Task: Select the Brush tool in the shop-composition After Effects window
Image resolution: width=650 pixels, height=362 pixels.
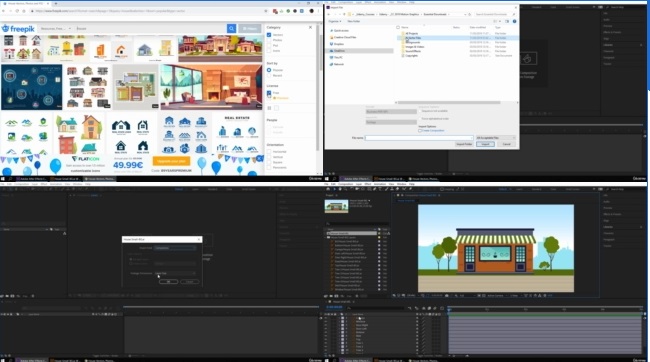Action: pos(387,189)
